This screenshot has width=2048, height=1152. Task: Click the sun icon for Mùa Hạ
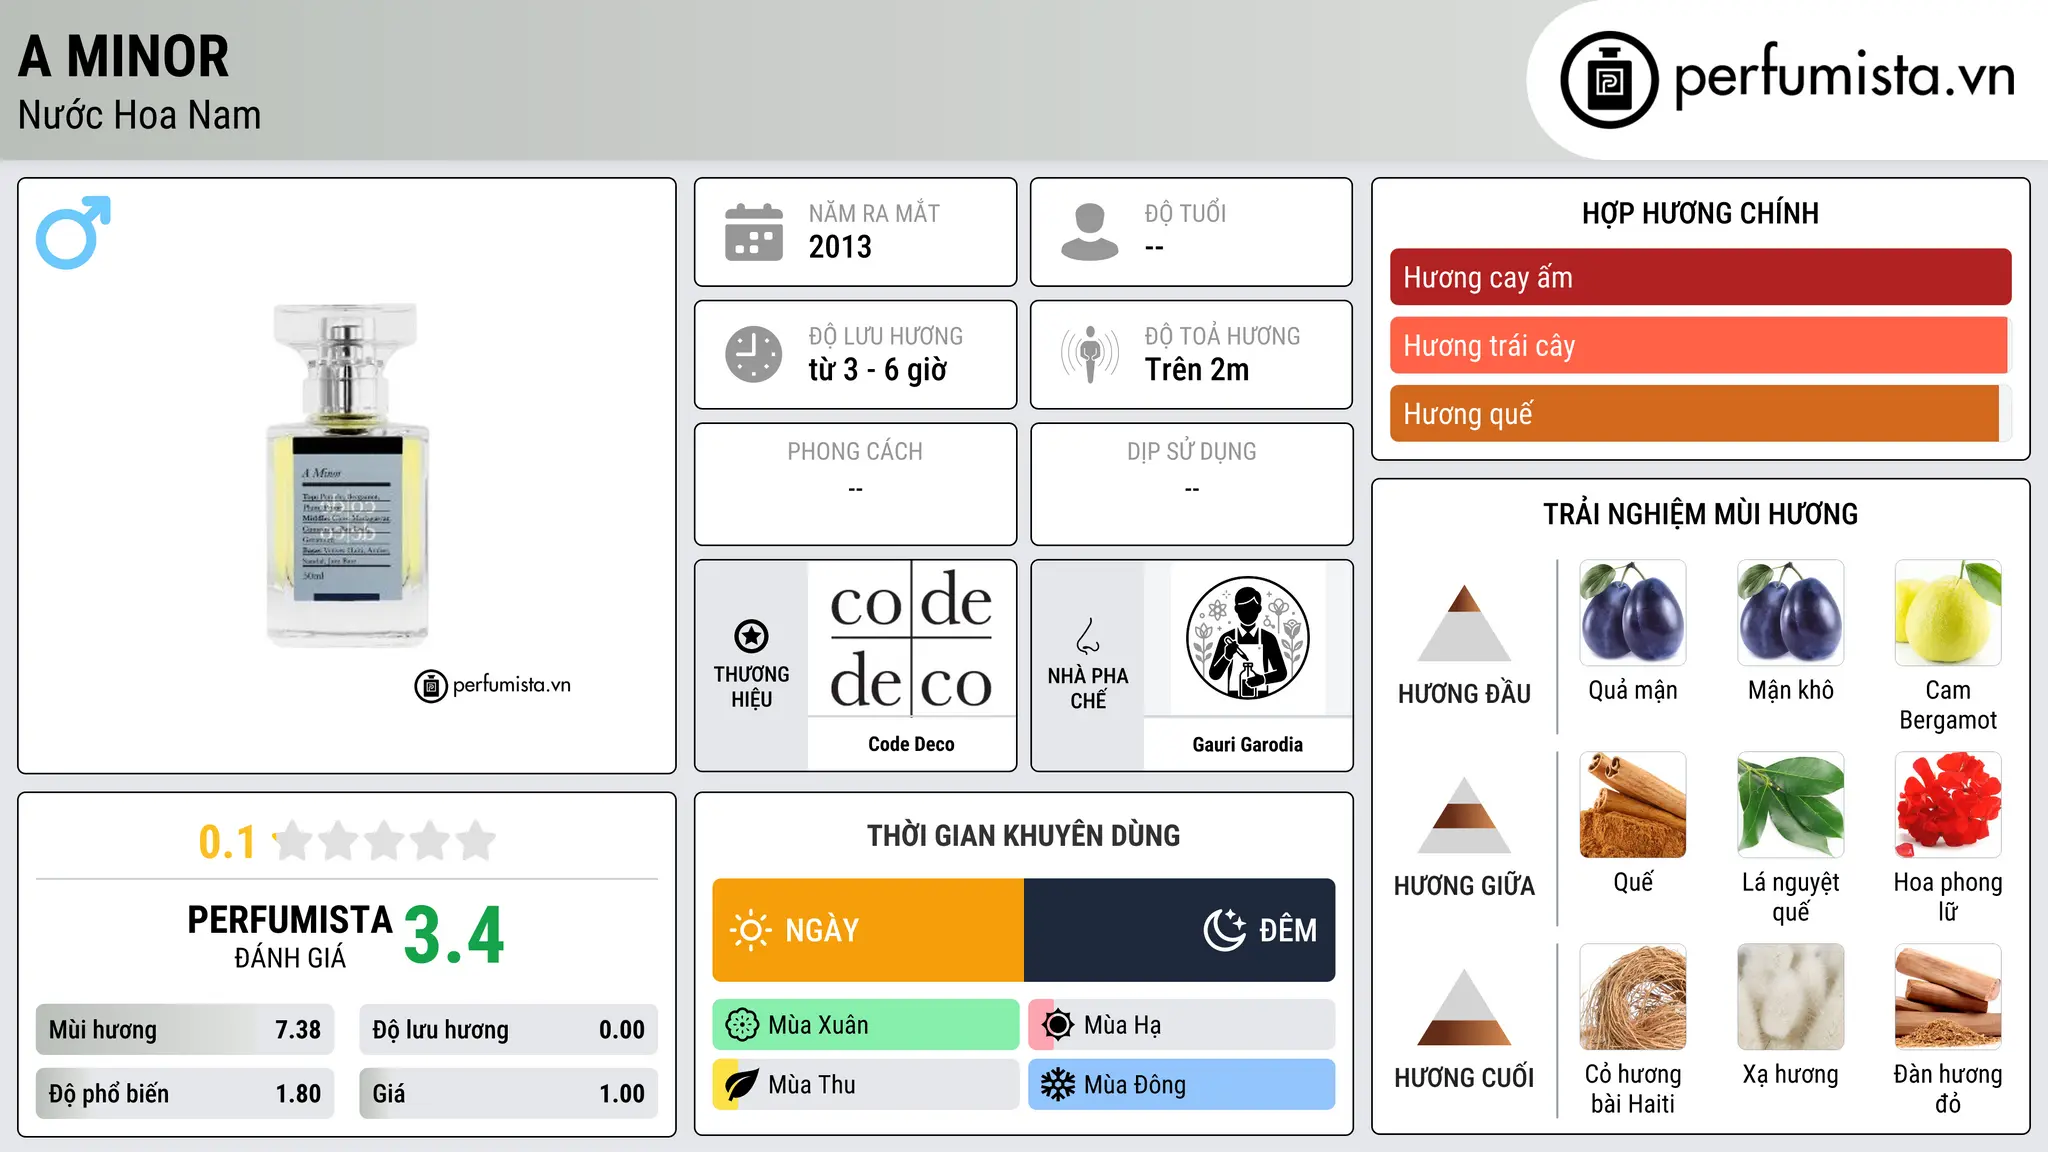1058,1025
